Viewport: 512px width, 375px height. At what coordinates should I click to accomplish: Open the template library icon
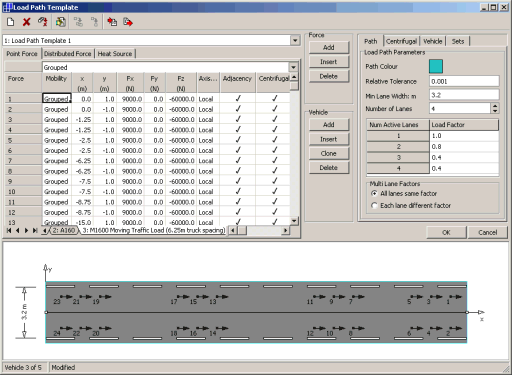[60, 22]
